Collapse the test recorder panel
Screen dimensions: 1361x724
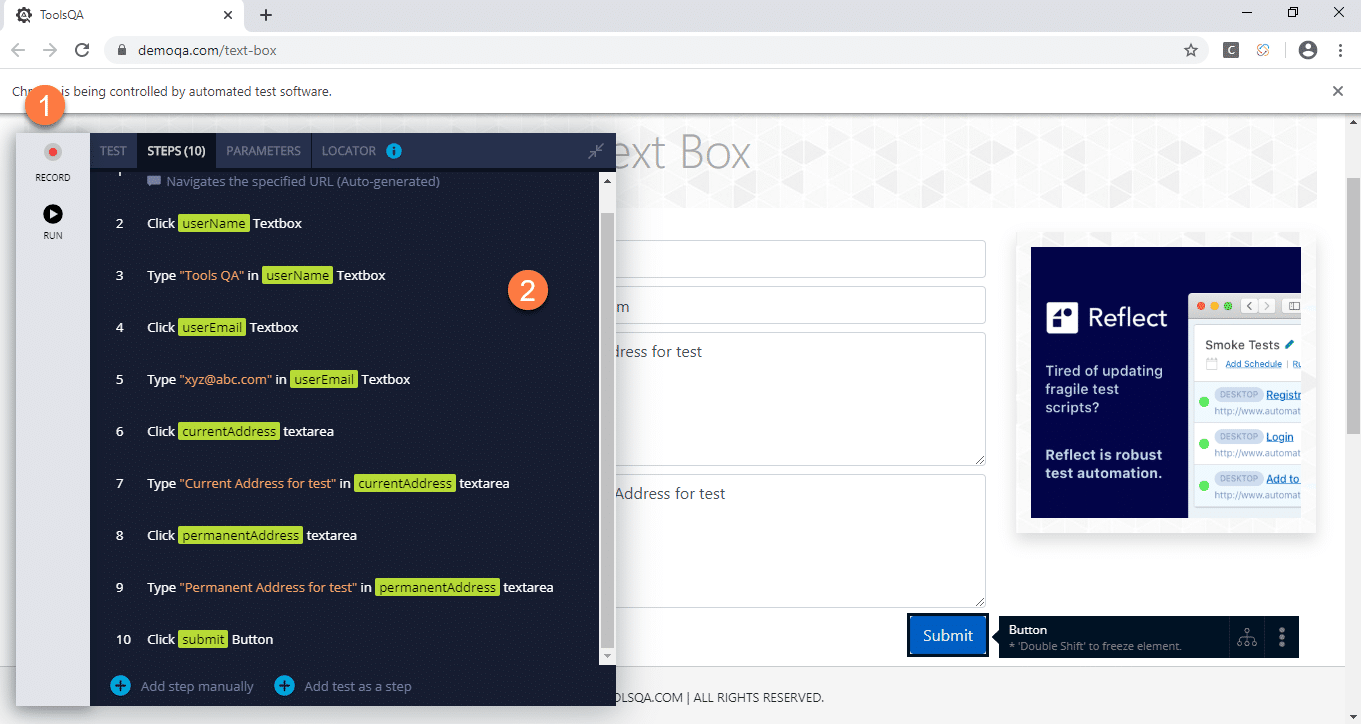click(x=596, y=151)
